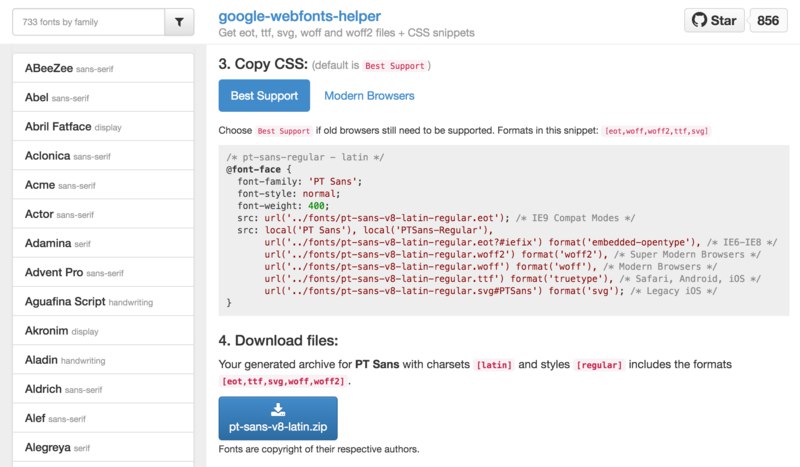
Task: Click the copyright notice text
Action: click(x=319, y=449)
